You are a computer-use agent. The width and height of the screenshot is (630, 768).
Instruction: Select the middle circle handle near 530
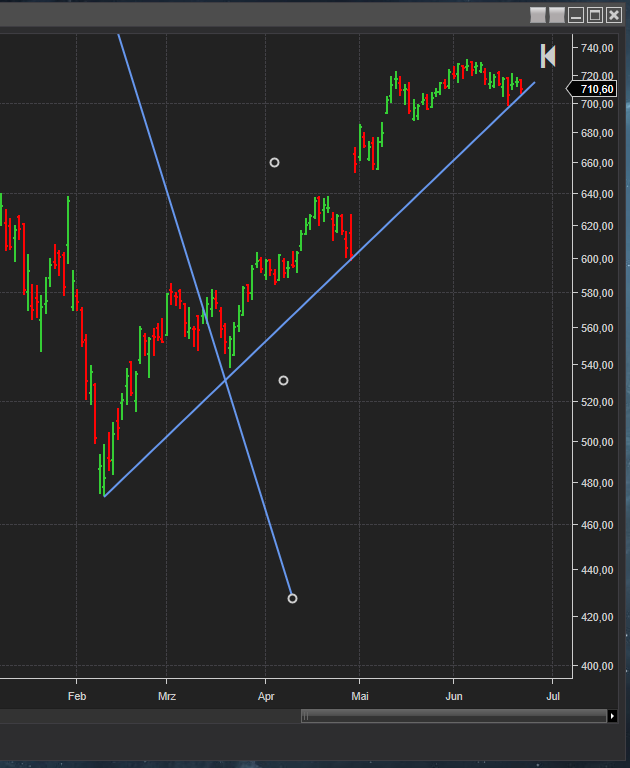pos(283,381)
